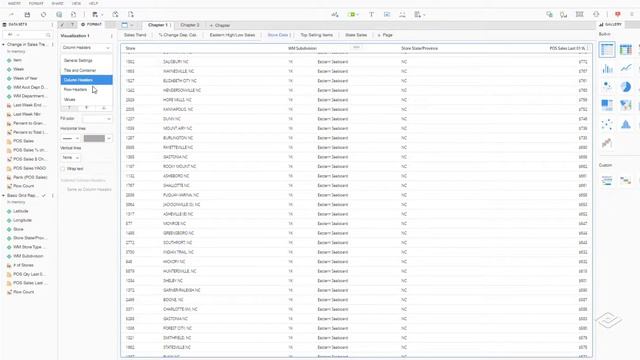This screenshot has height=360, width=640.
Task: Open the Top Selling Items page
Action: 317,35
